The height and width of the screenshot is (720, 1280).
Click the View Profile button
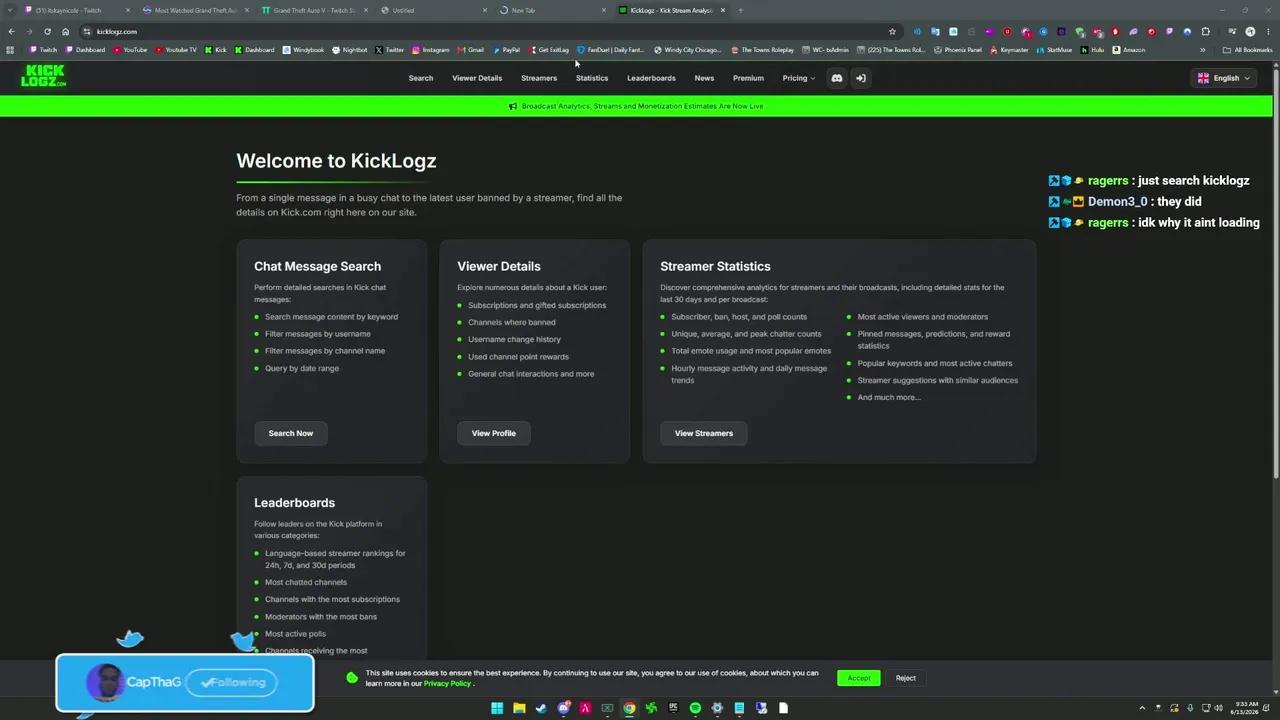[x=494, y=433]
